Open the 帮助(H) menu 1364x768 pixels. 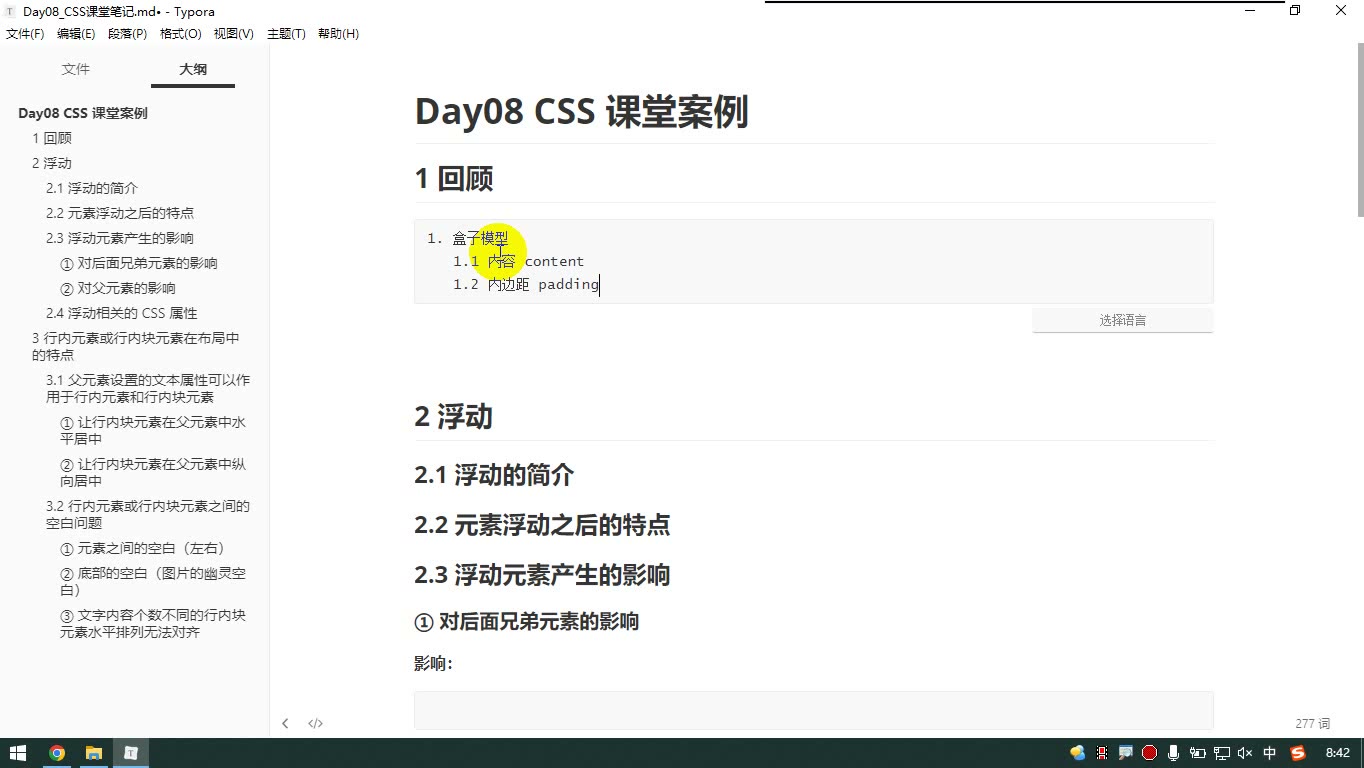click(338, 34)
